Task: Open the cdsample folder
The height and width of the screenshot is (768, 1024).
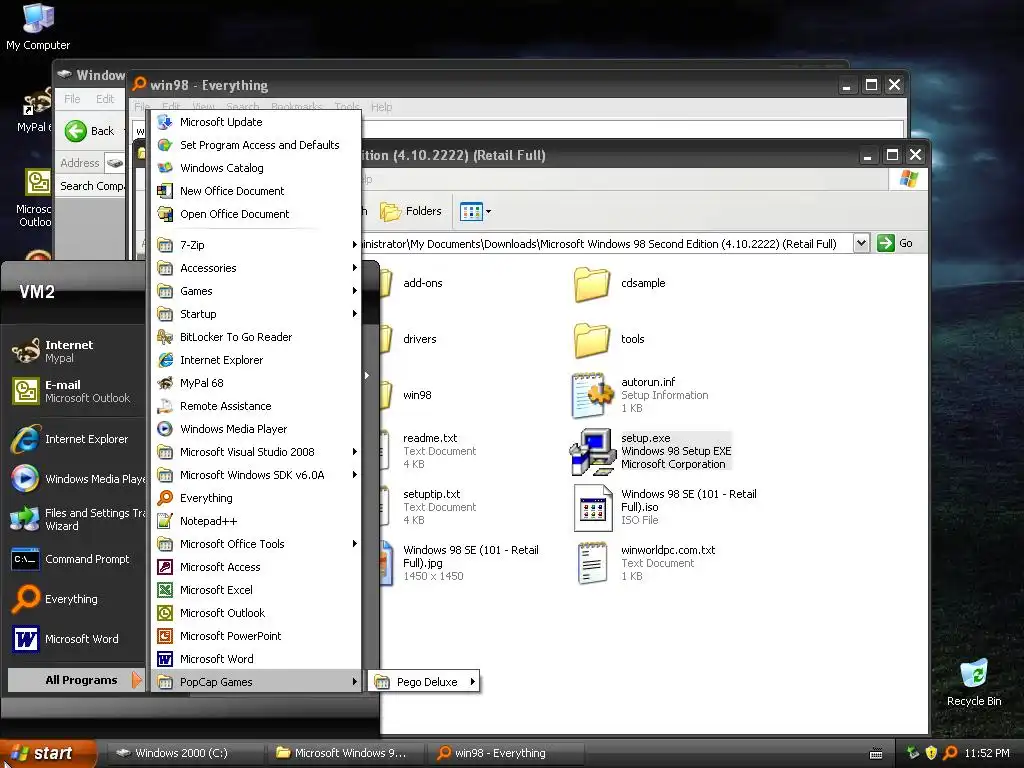Action: [x=620, y=283]
